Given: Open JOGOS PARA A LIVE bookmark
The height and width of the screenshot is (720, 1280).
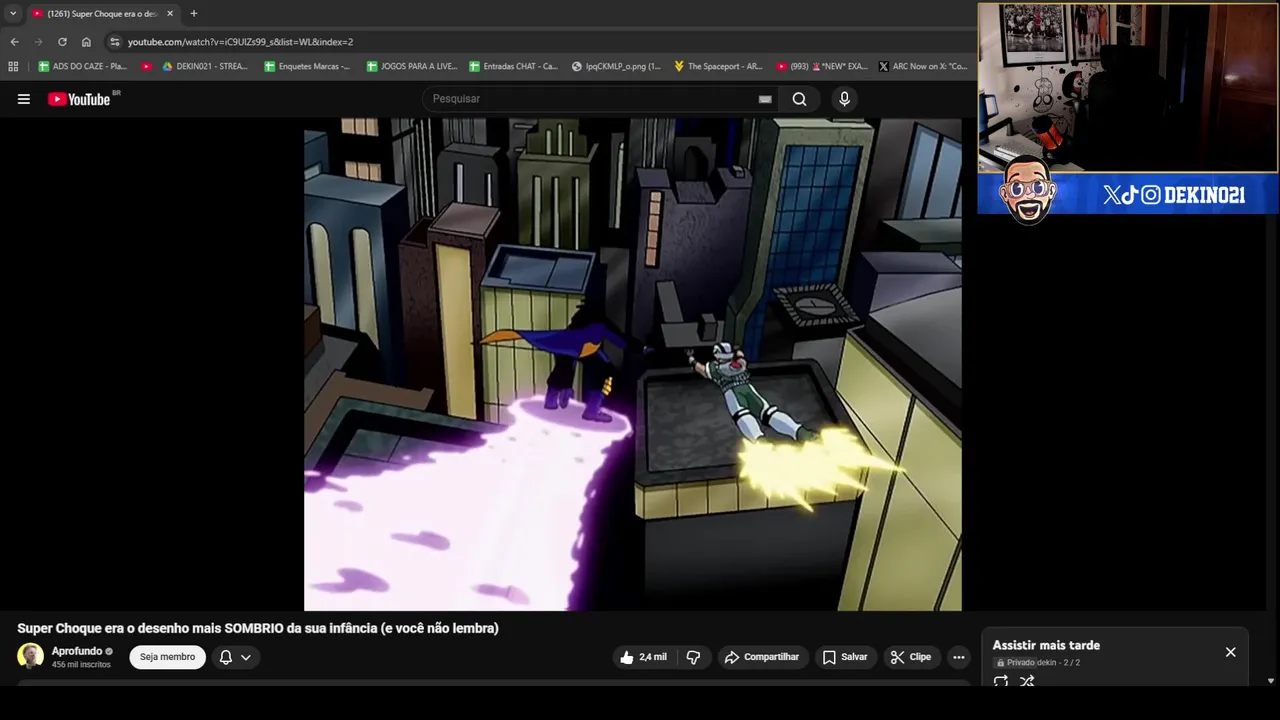Looking at the screenshot, I should click(411, 66).
